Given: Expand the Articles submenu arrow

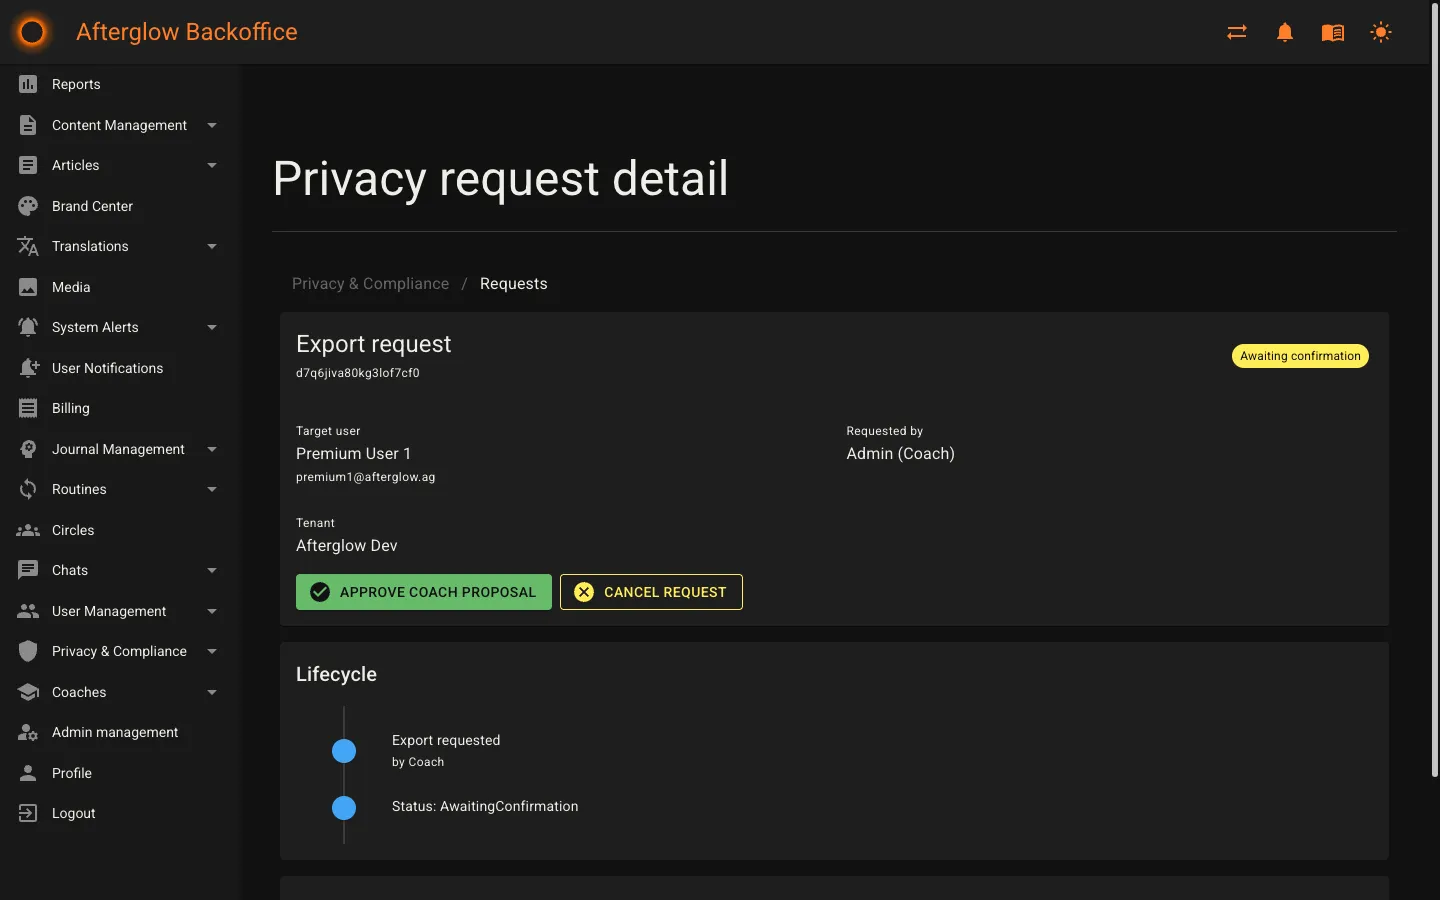Looking at the screenshot, I should pos(212,165).
